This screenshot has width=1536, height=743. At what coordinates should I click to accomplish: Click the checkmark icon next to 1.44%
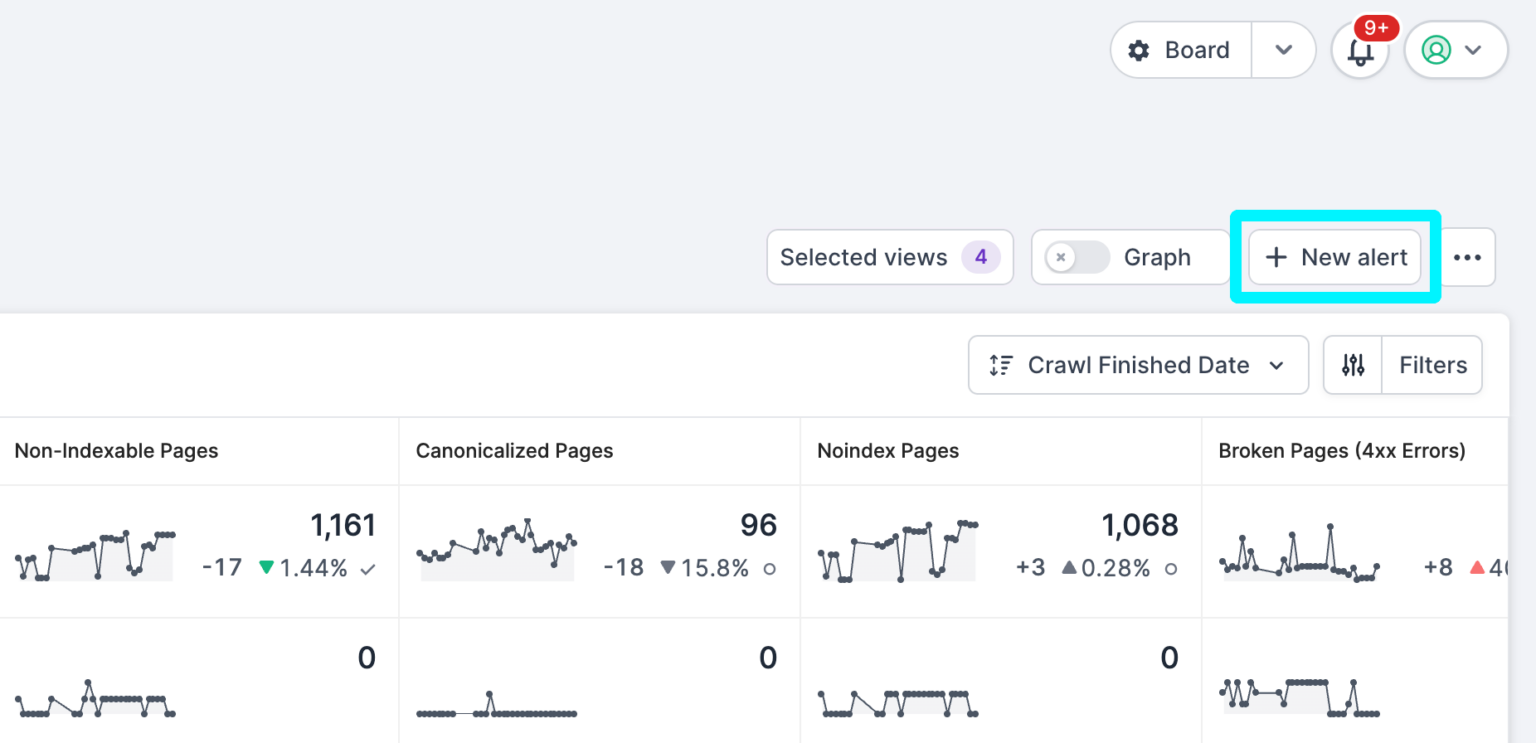tap(368, 569)
